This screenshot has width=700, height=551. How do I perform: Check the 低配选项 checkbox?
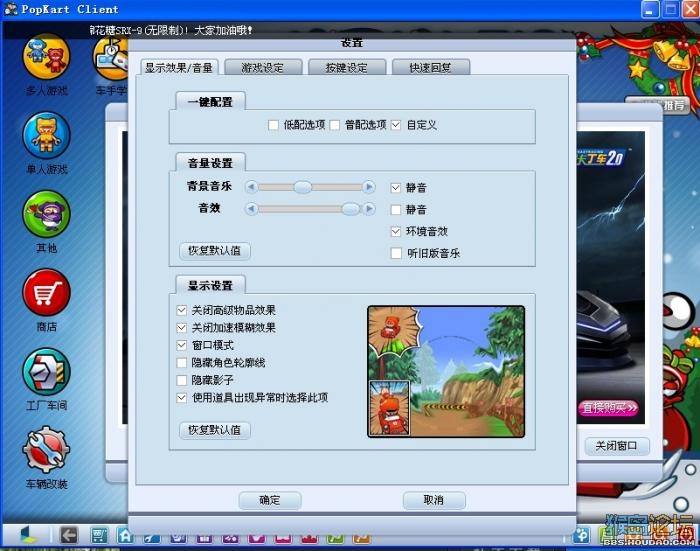click(273, 125)
